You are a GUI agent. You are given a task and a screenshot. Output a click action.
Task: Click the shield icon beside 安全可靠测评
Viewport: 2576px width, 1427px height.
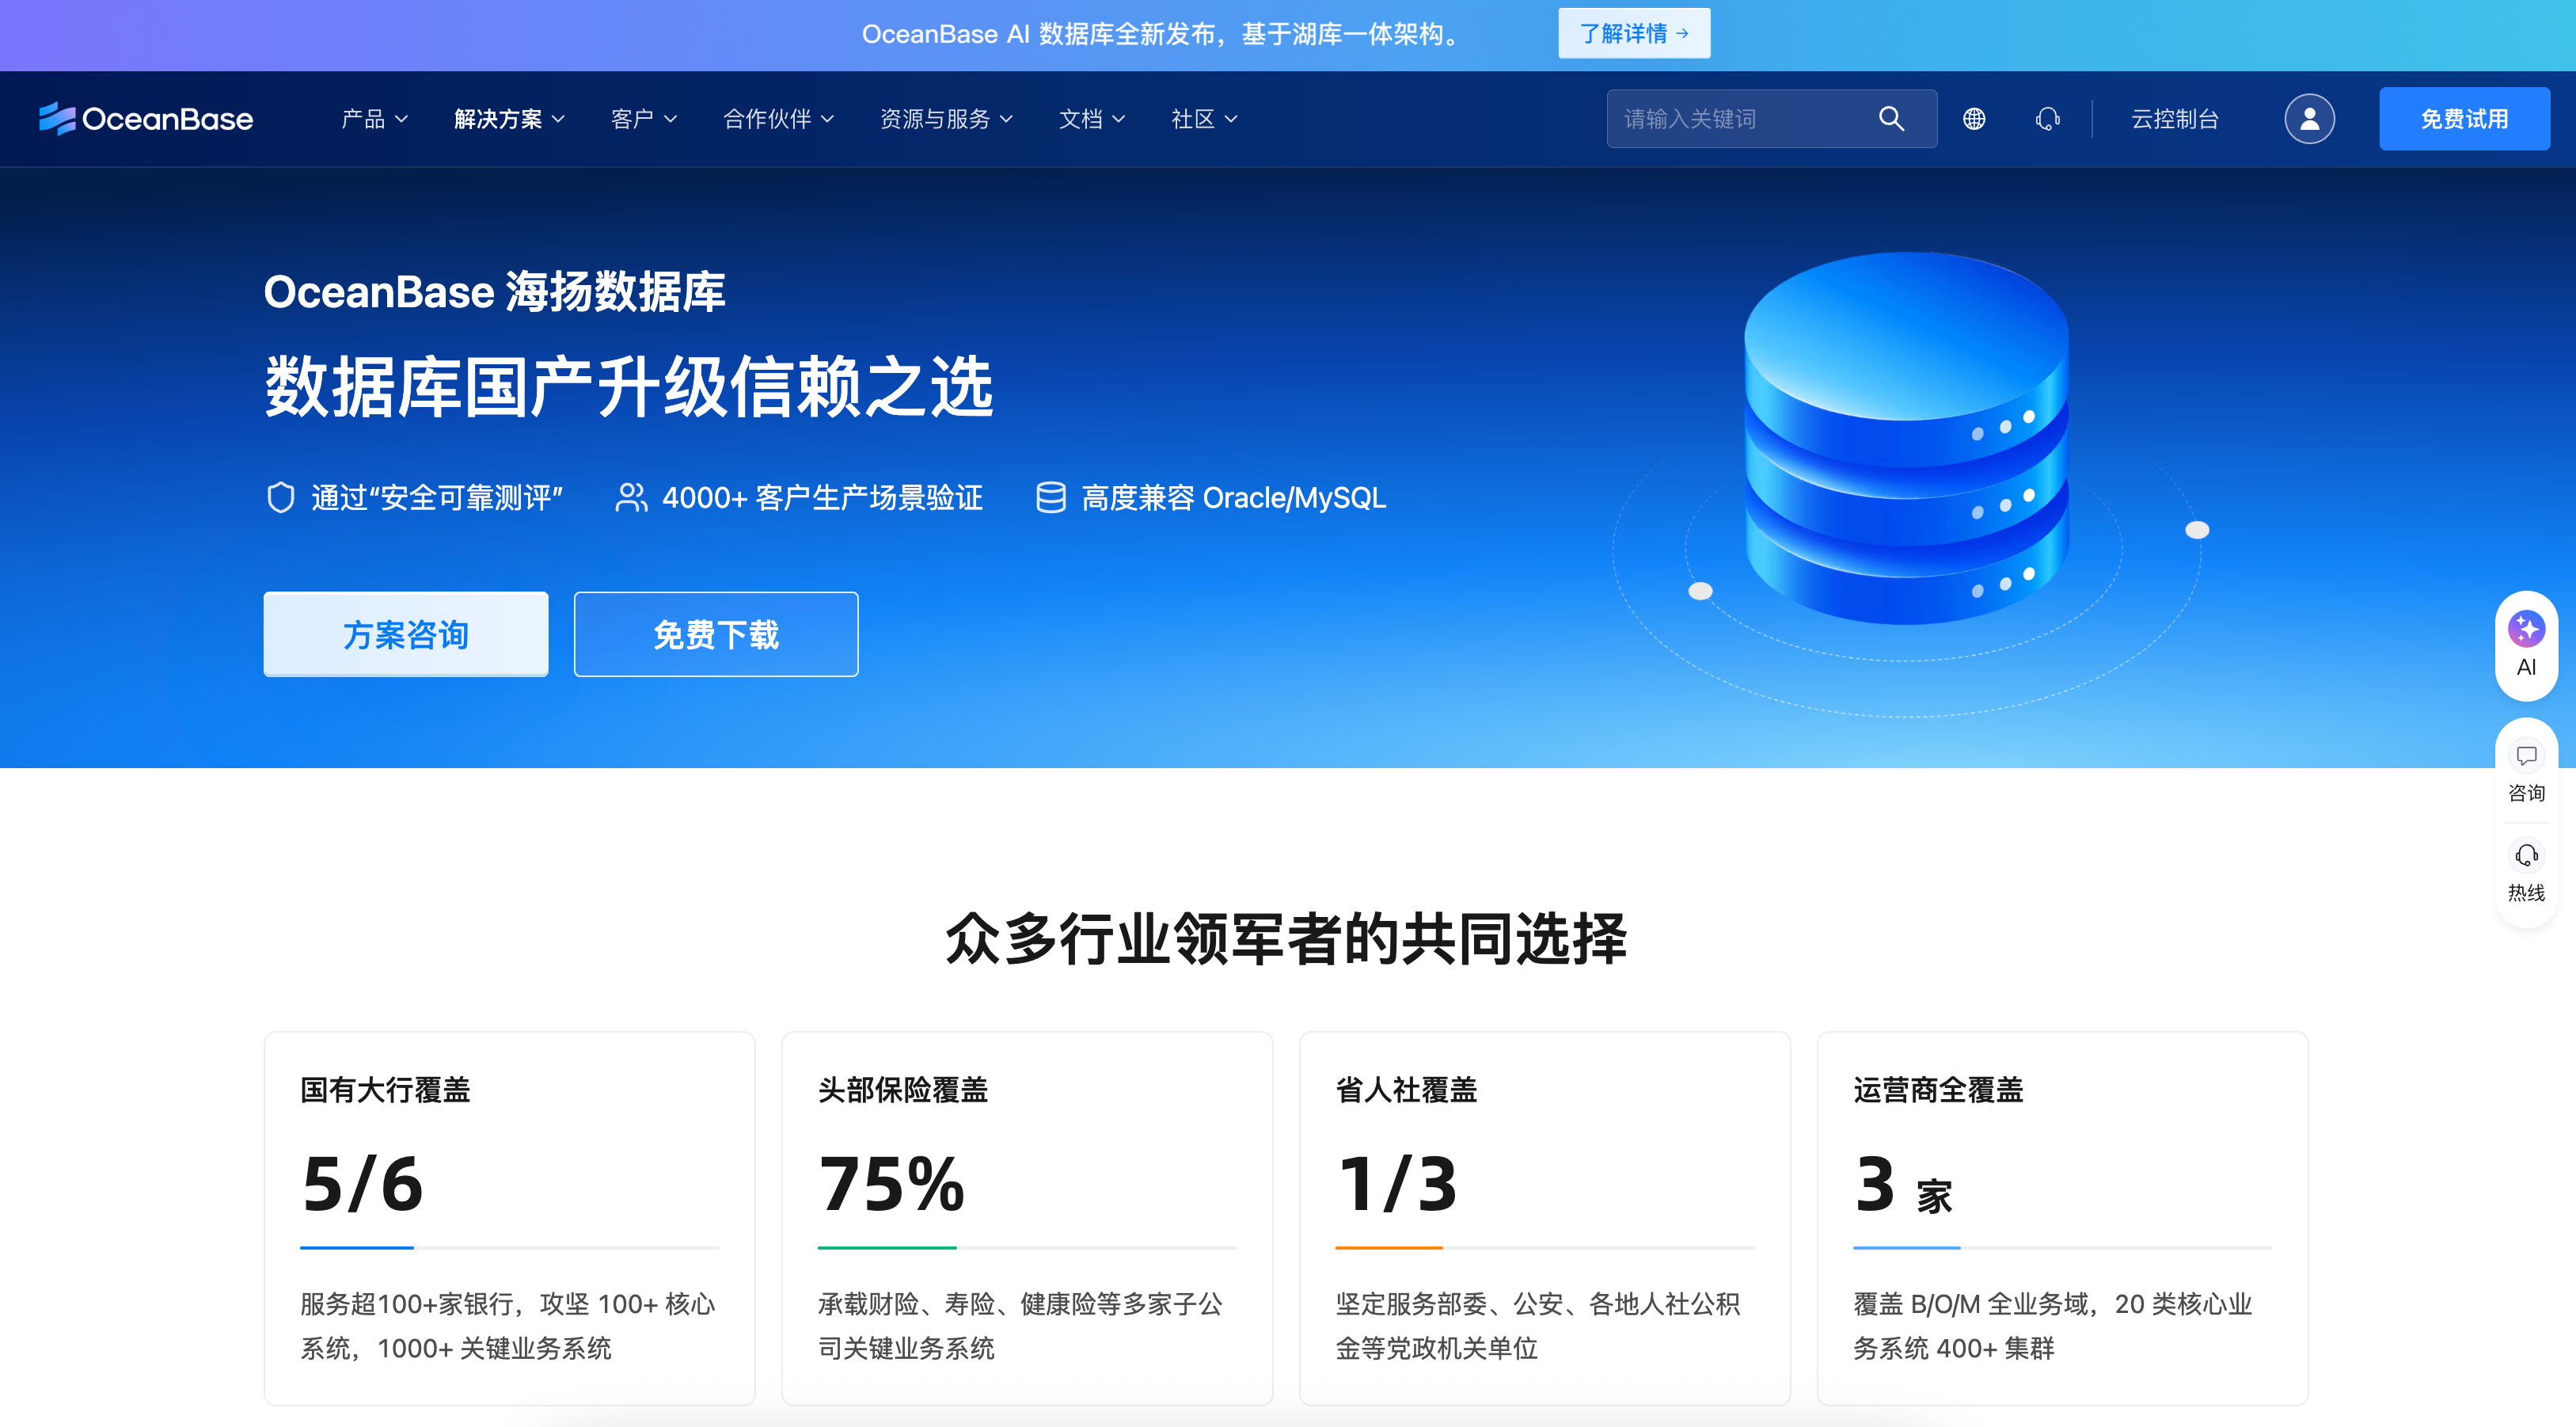click(281, 497)
